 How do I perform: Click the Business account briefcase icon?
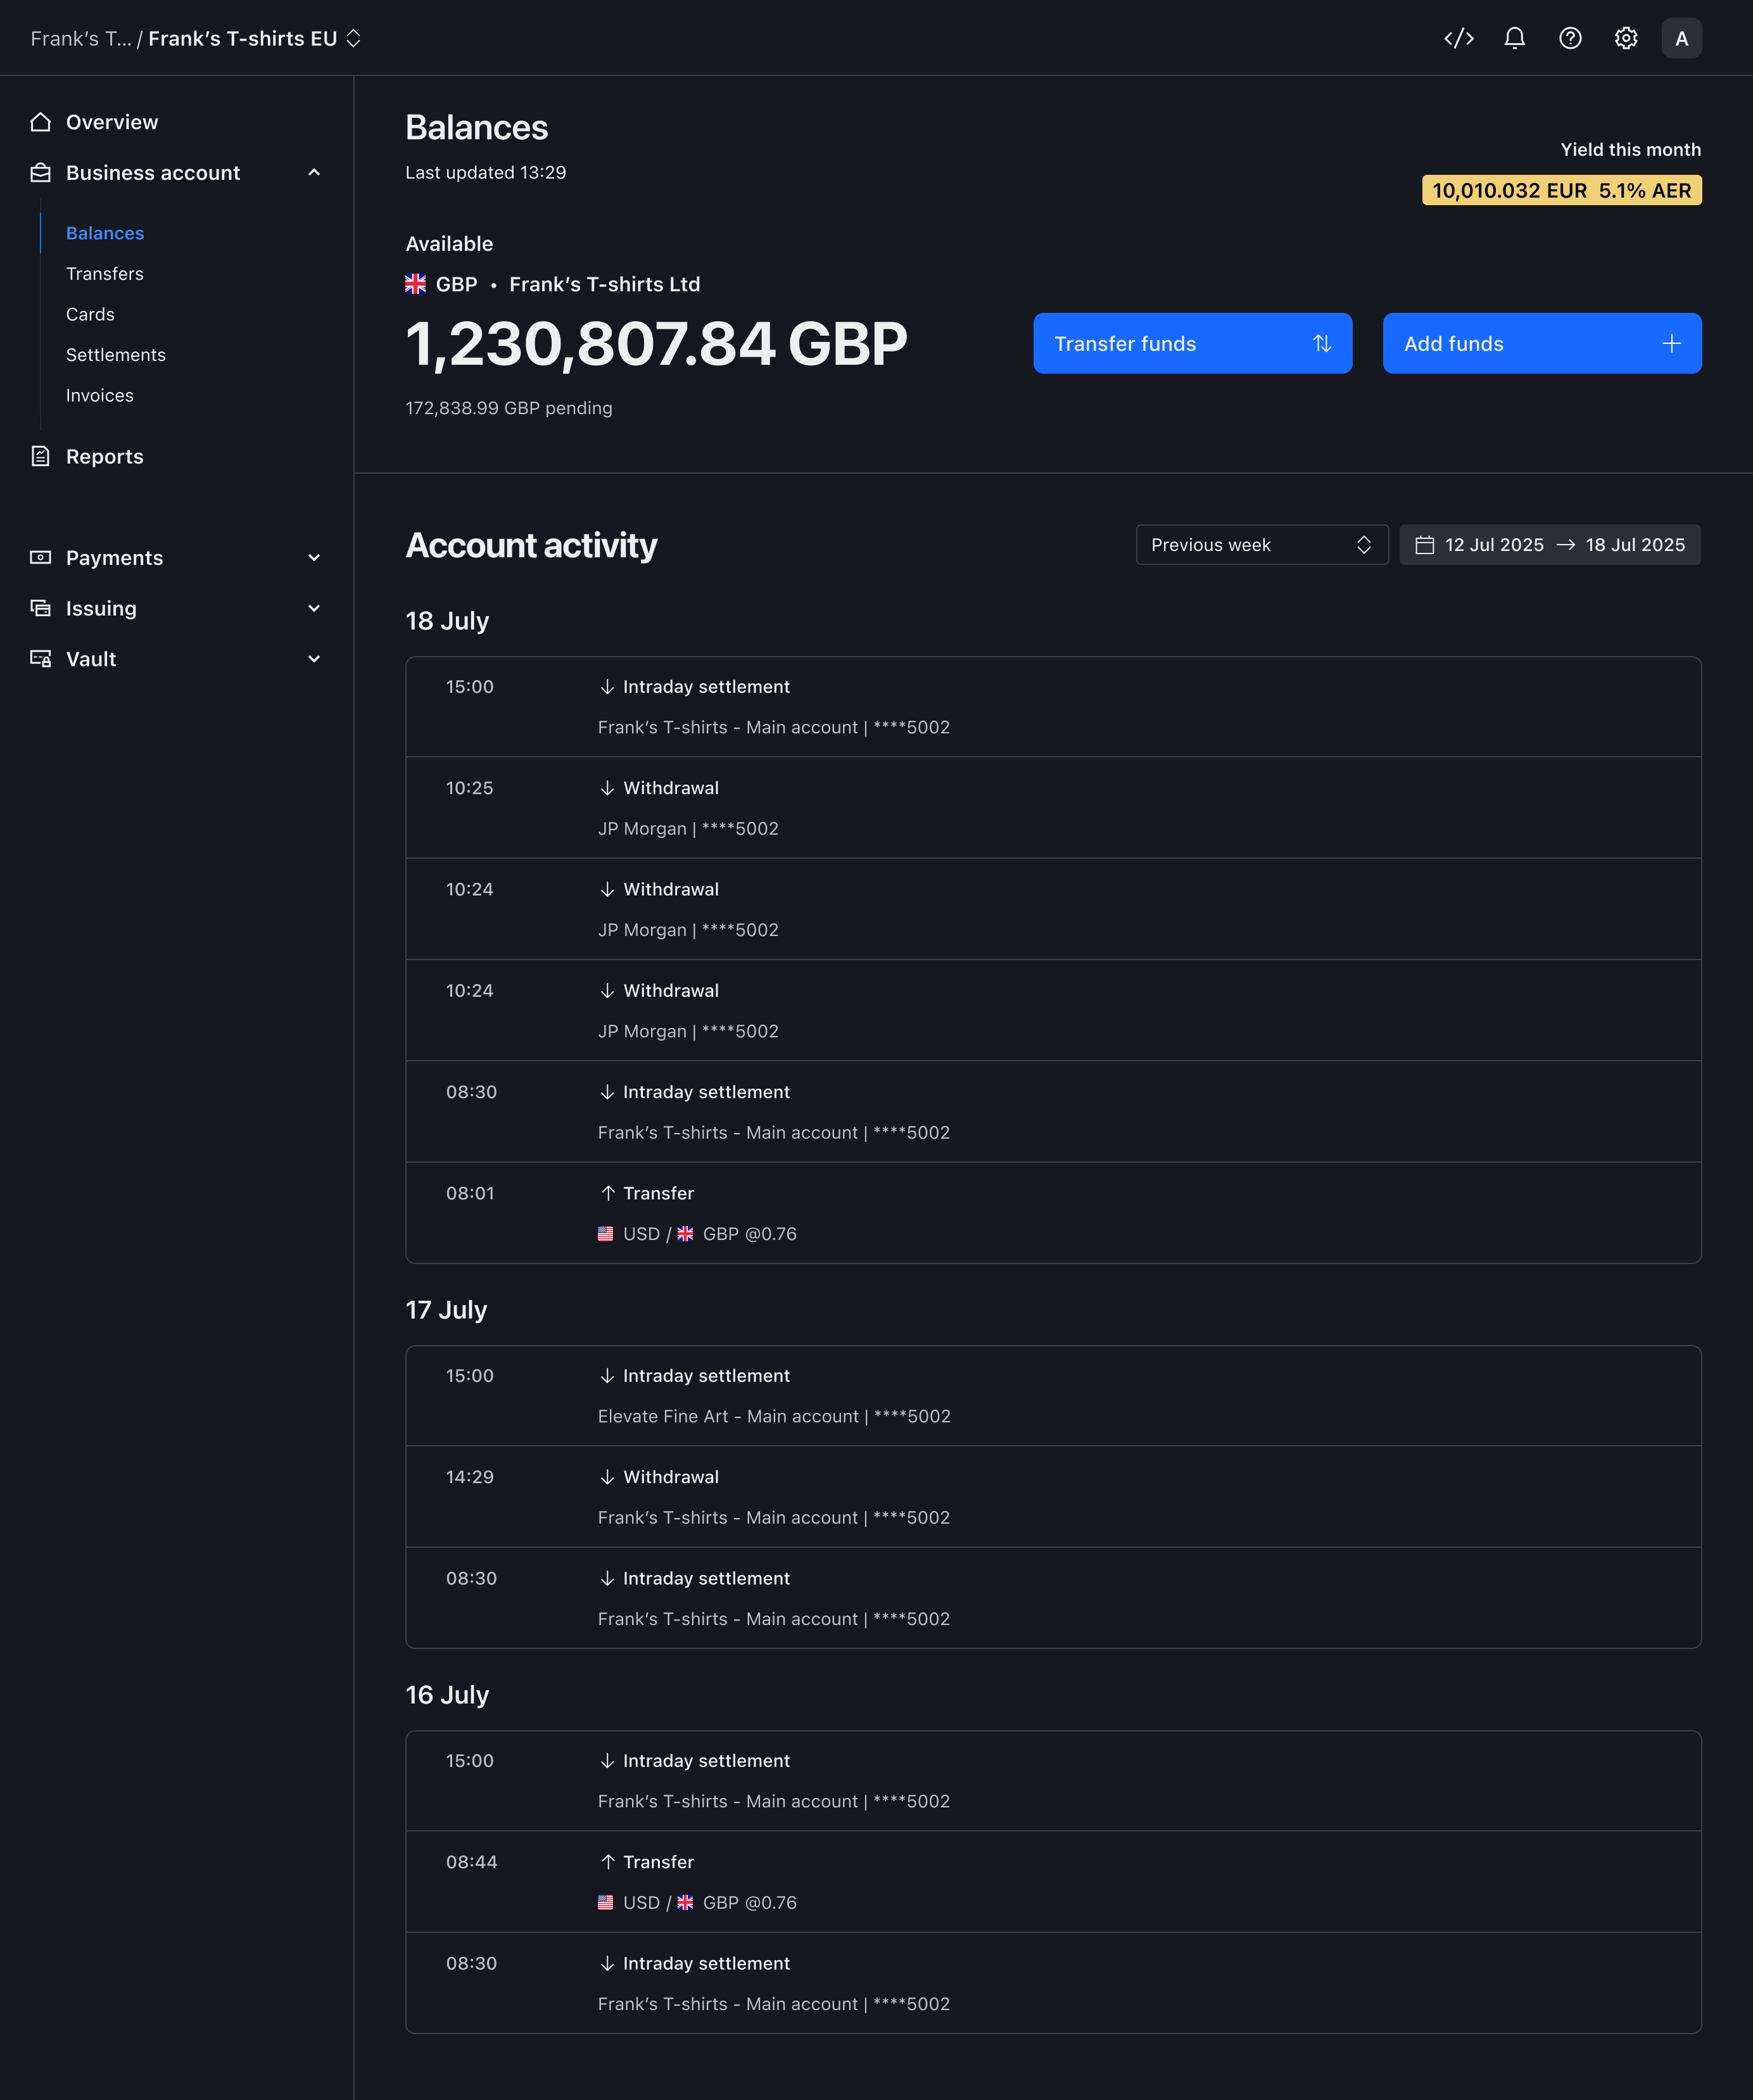[x=40, y=173]
